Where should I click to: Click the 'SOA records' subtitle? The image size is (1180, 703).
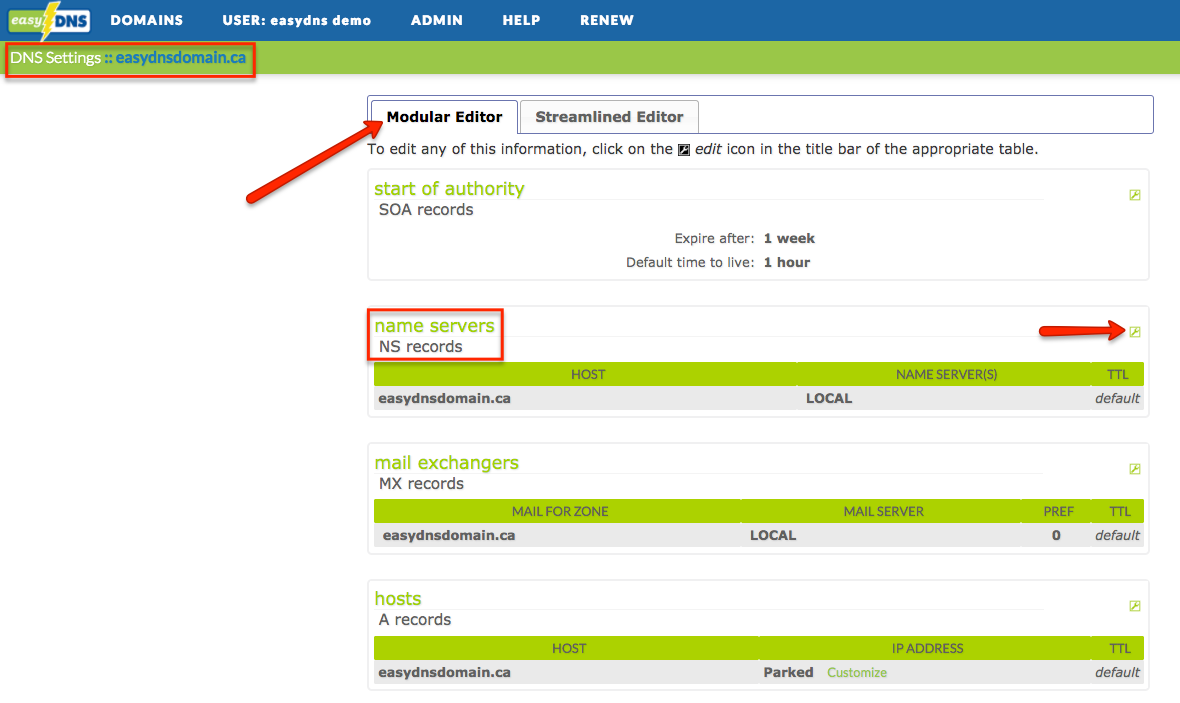coord(426,210)
